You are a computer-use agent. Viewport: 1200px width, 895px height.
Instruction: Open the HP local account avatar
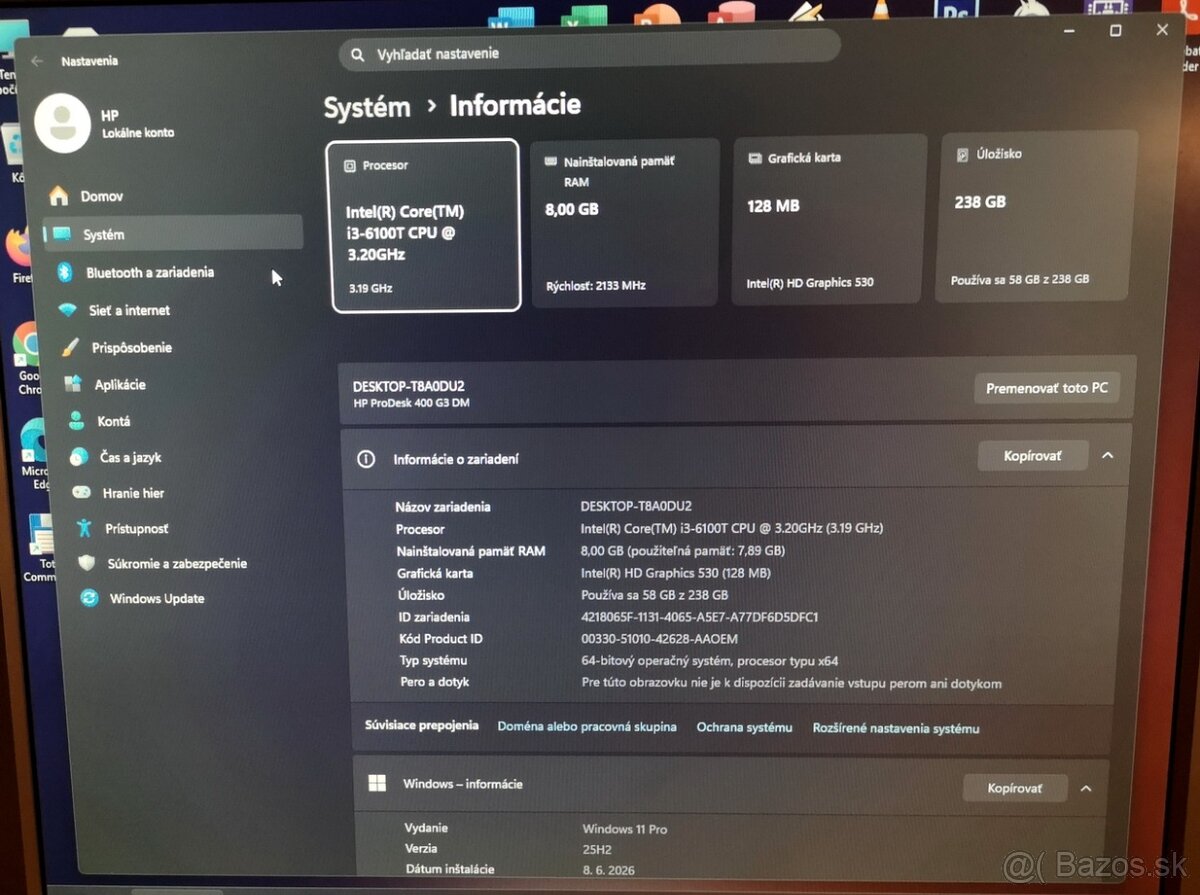tap(62, 124)
